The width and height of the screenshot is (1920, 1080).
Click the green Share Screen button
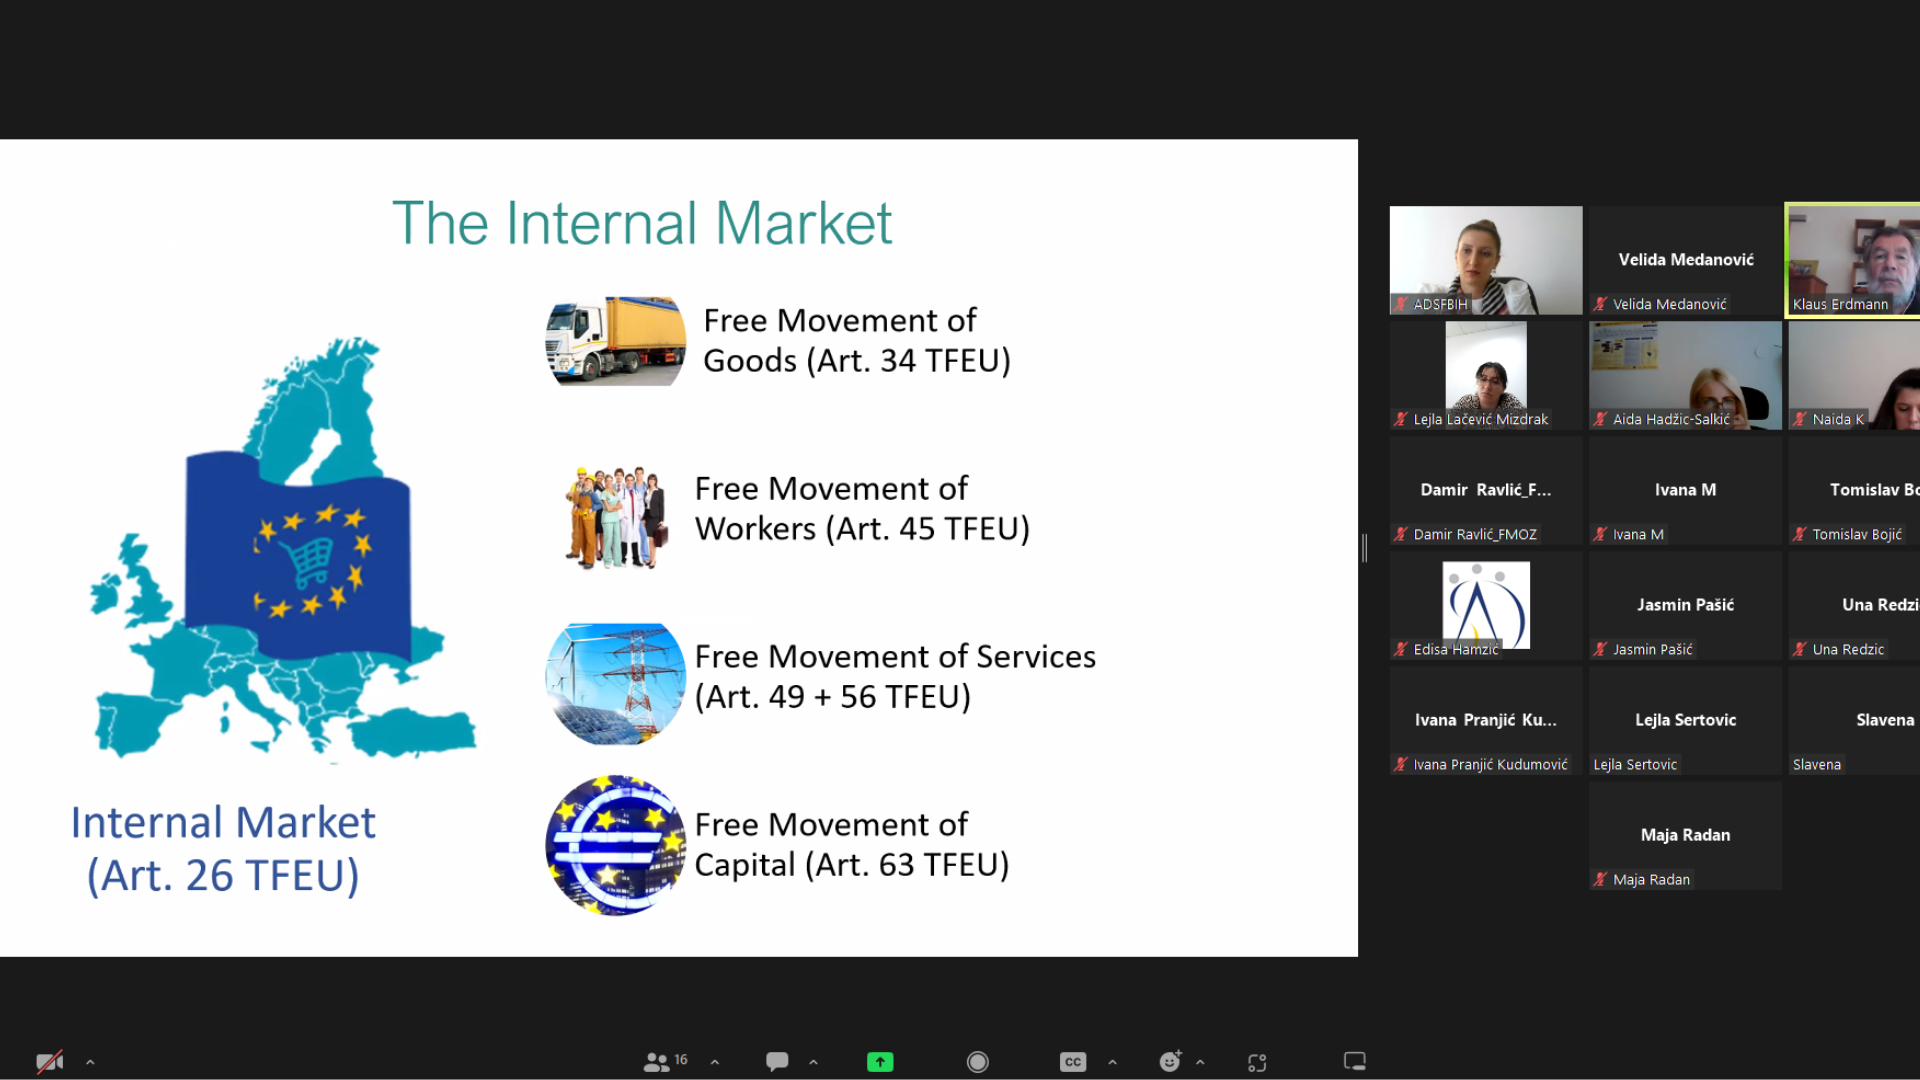(x=880, y=1062)
